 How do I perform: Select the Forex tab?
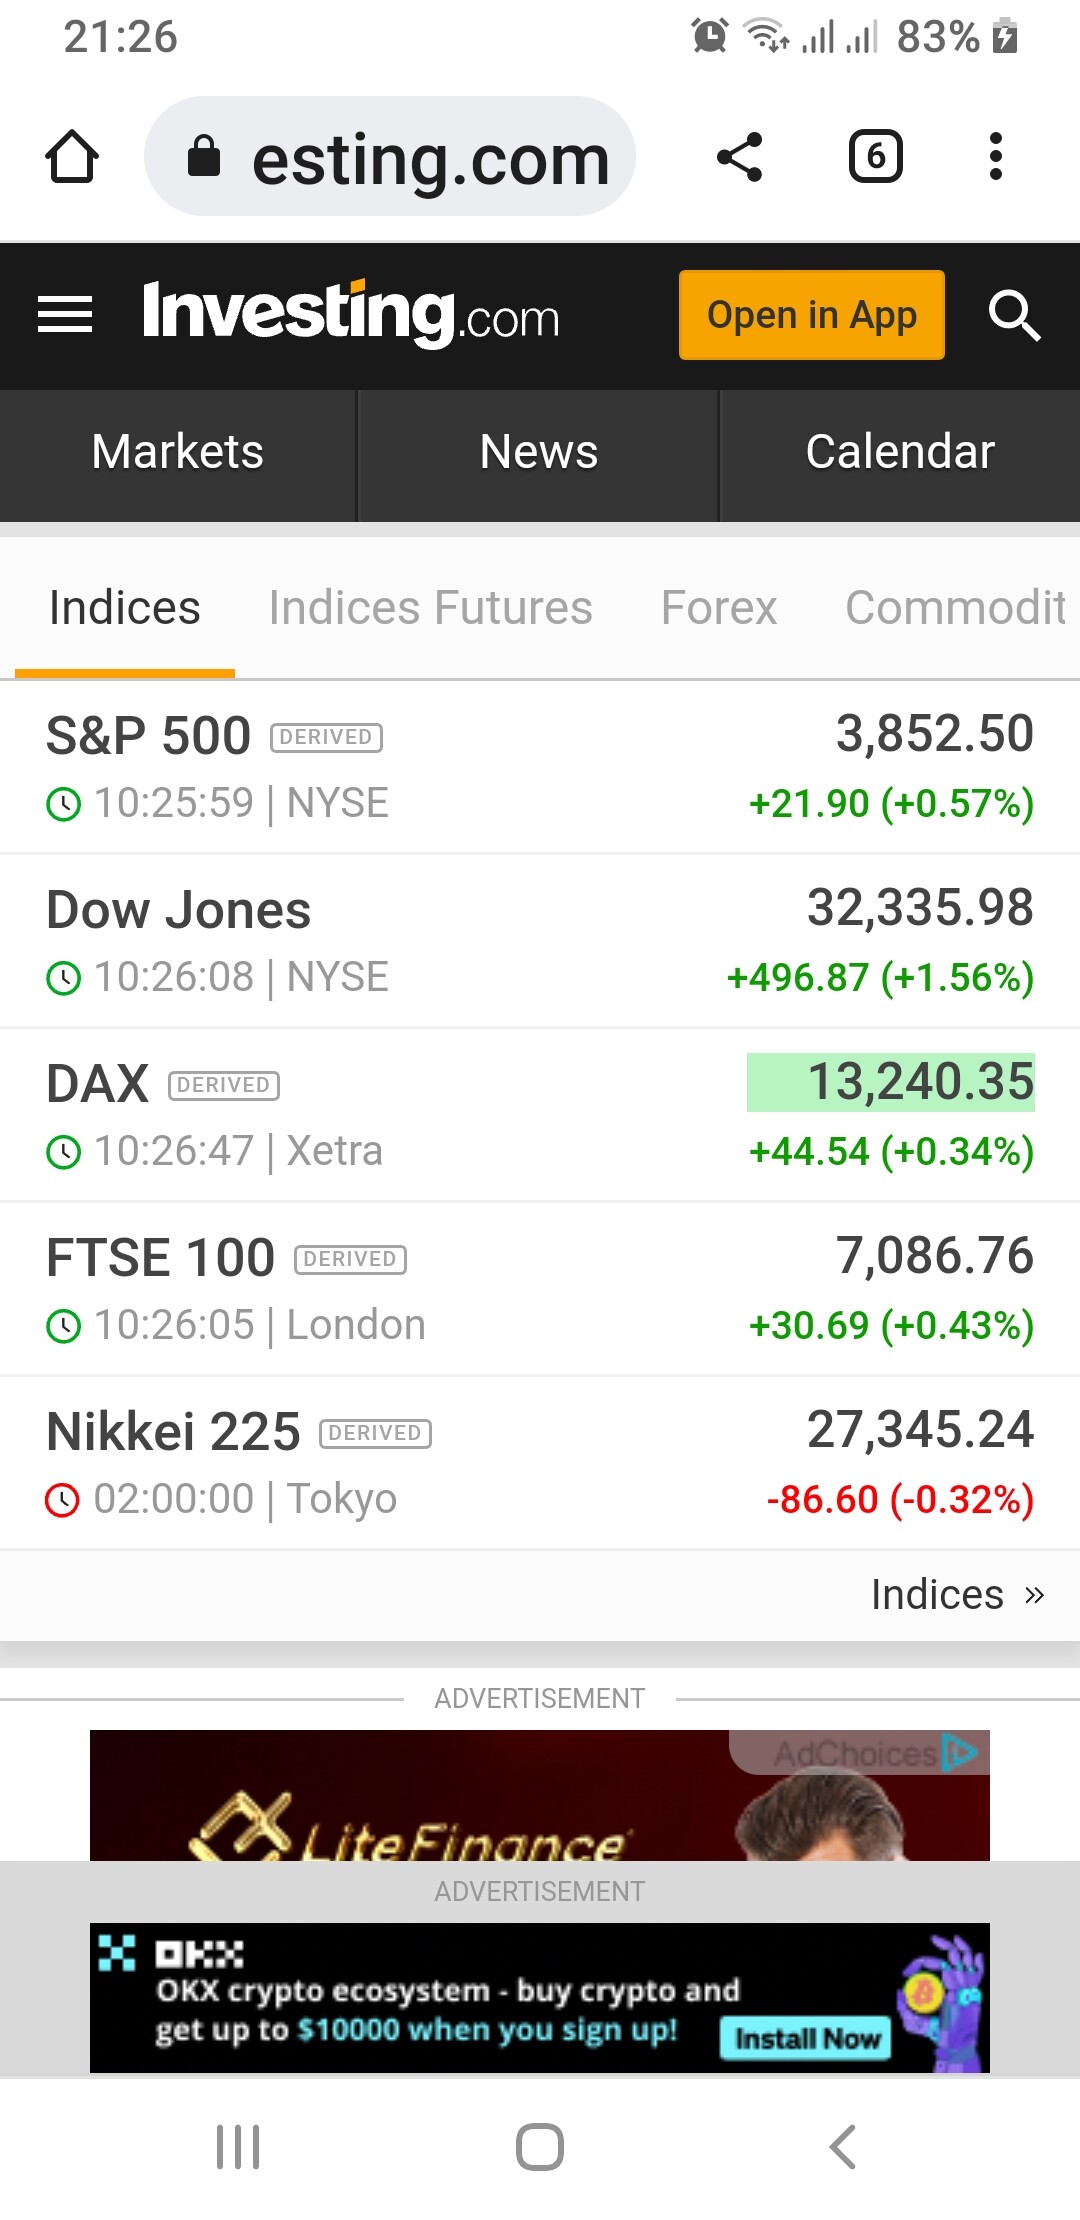[718, 608]
